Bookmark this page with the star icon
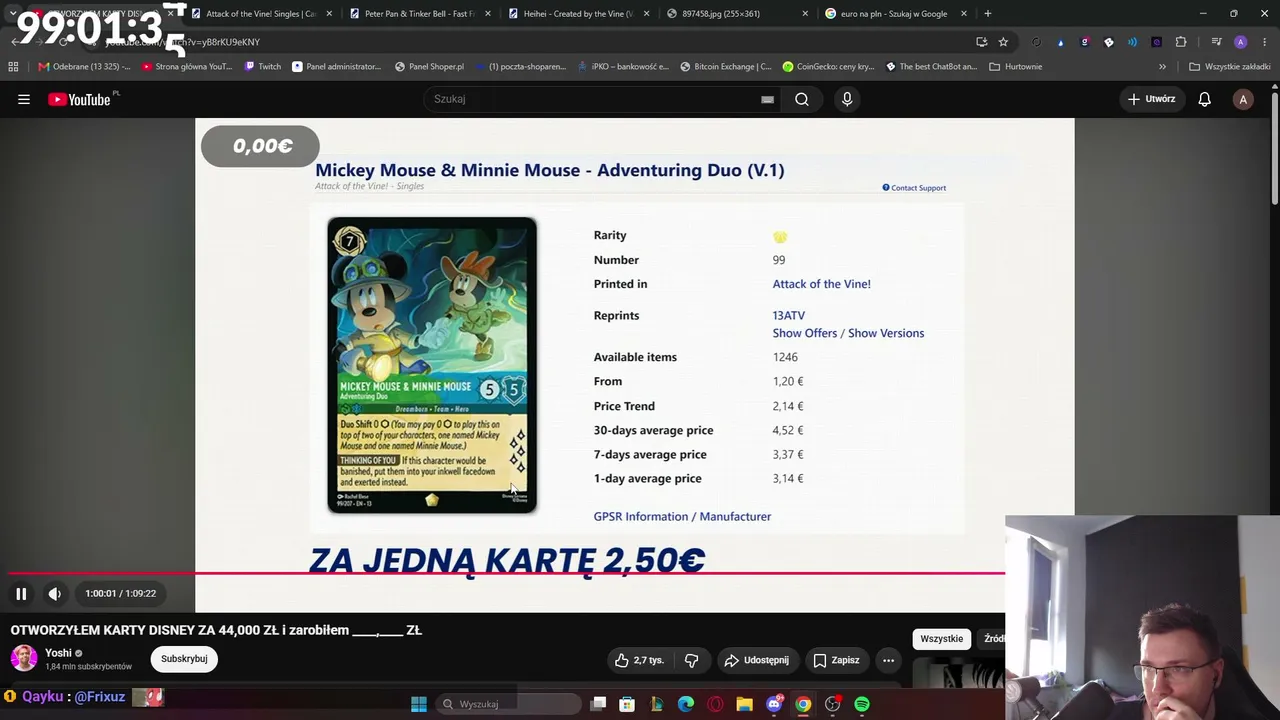 click(x=1003, y=42)
